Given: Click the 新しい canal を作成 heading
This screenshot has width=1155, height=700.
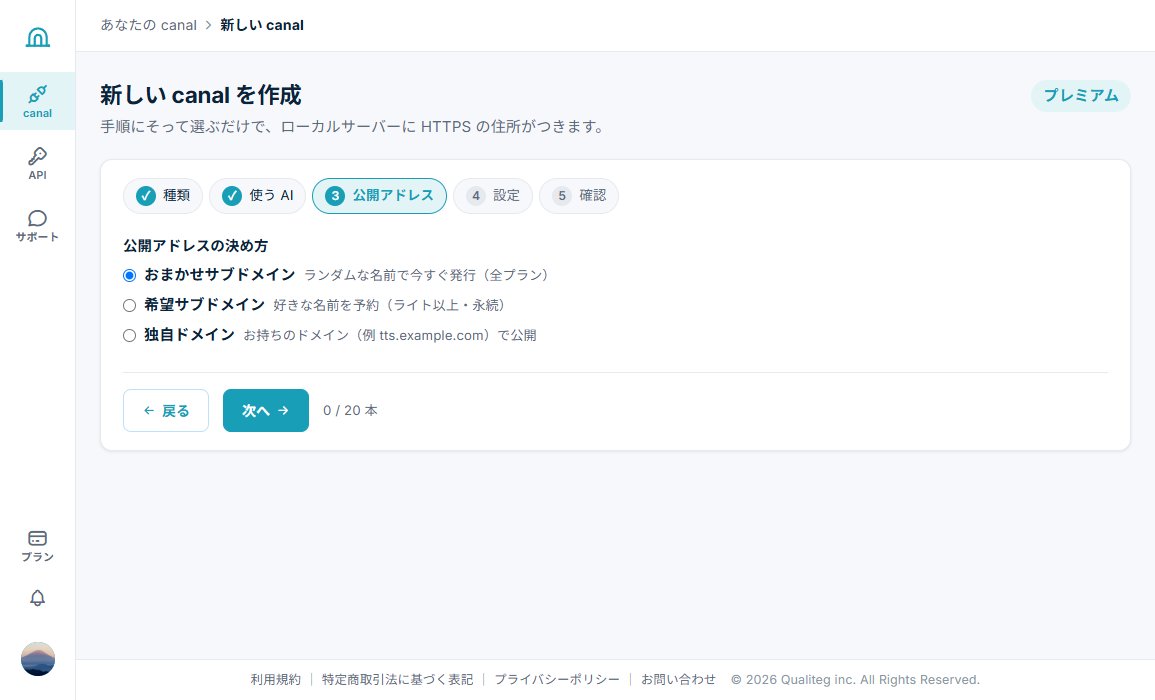Looking at the screenshot, I should tap(200, 95).
